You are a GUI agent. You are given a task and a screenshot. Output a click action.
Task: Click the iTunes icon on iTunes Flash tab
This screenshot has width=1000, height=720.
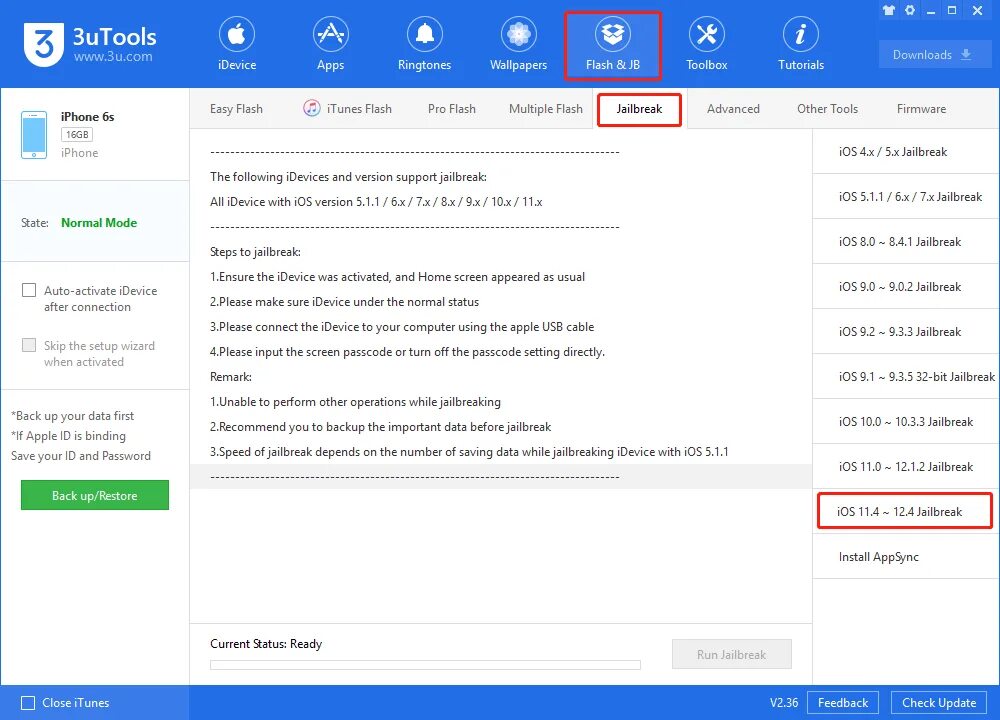point(311,108)
